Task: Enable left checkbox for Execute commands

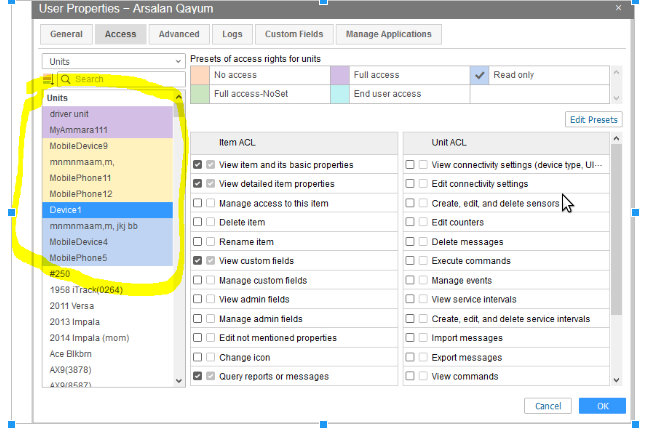Action: click(410, 261)
